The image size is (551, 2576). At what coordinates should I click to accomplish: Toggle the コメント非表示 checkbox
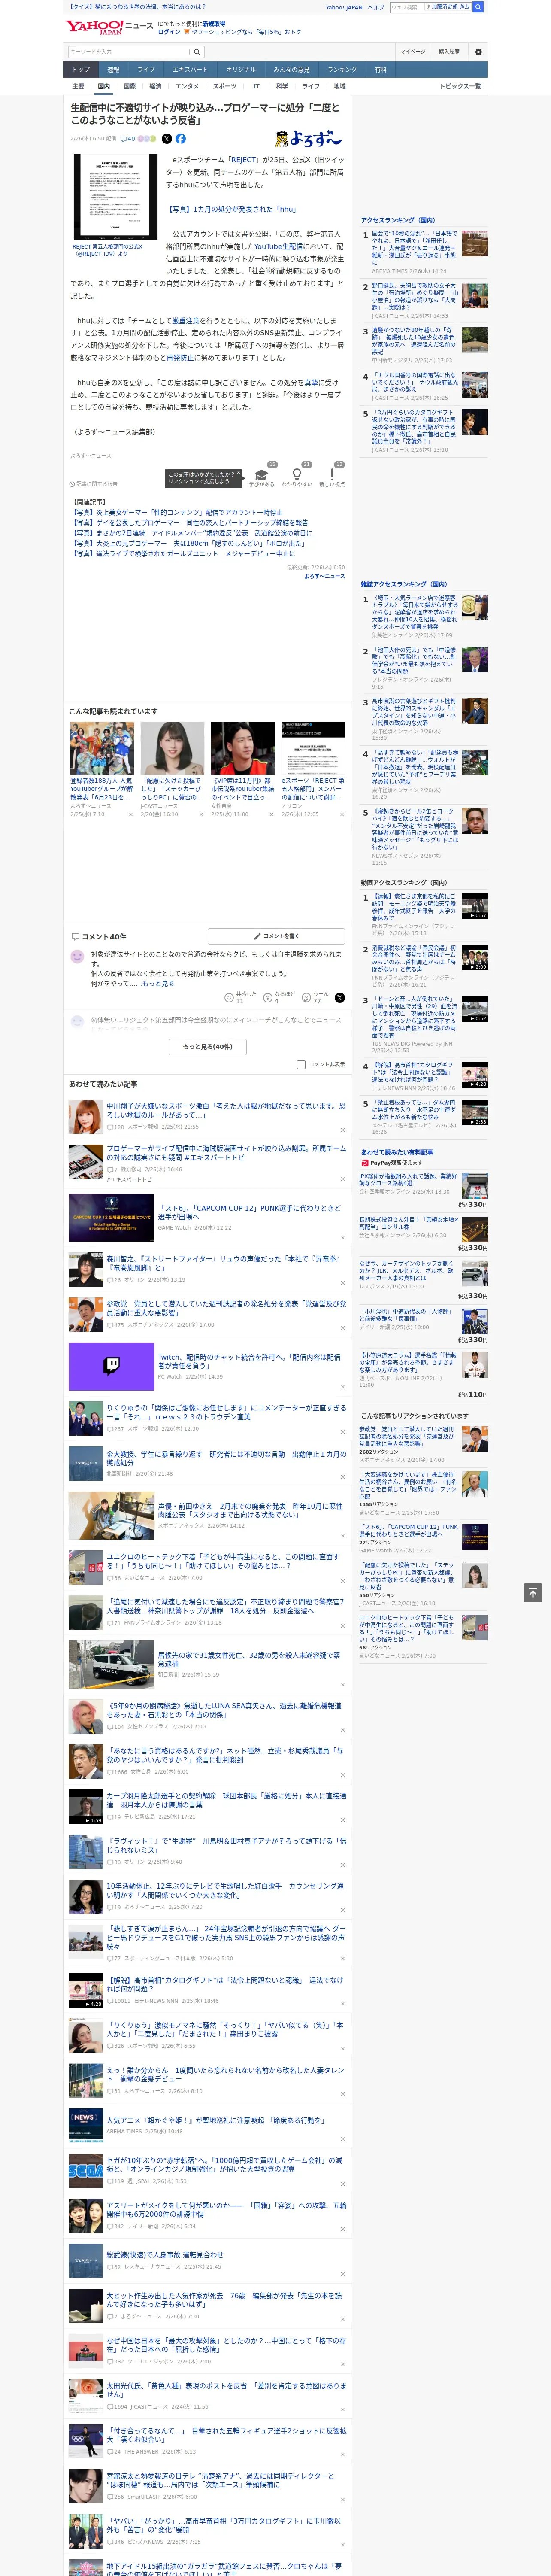tap(301, 1065)
